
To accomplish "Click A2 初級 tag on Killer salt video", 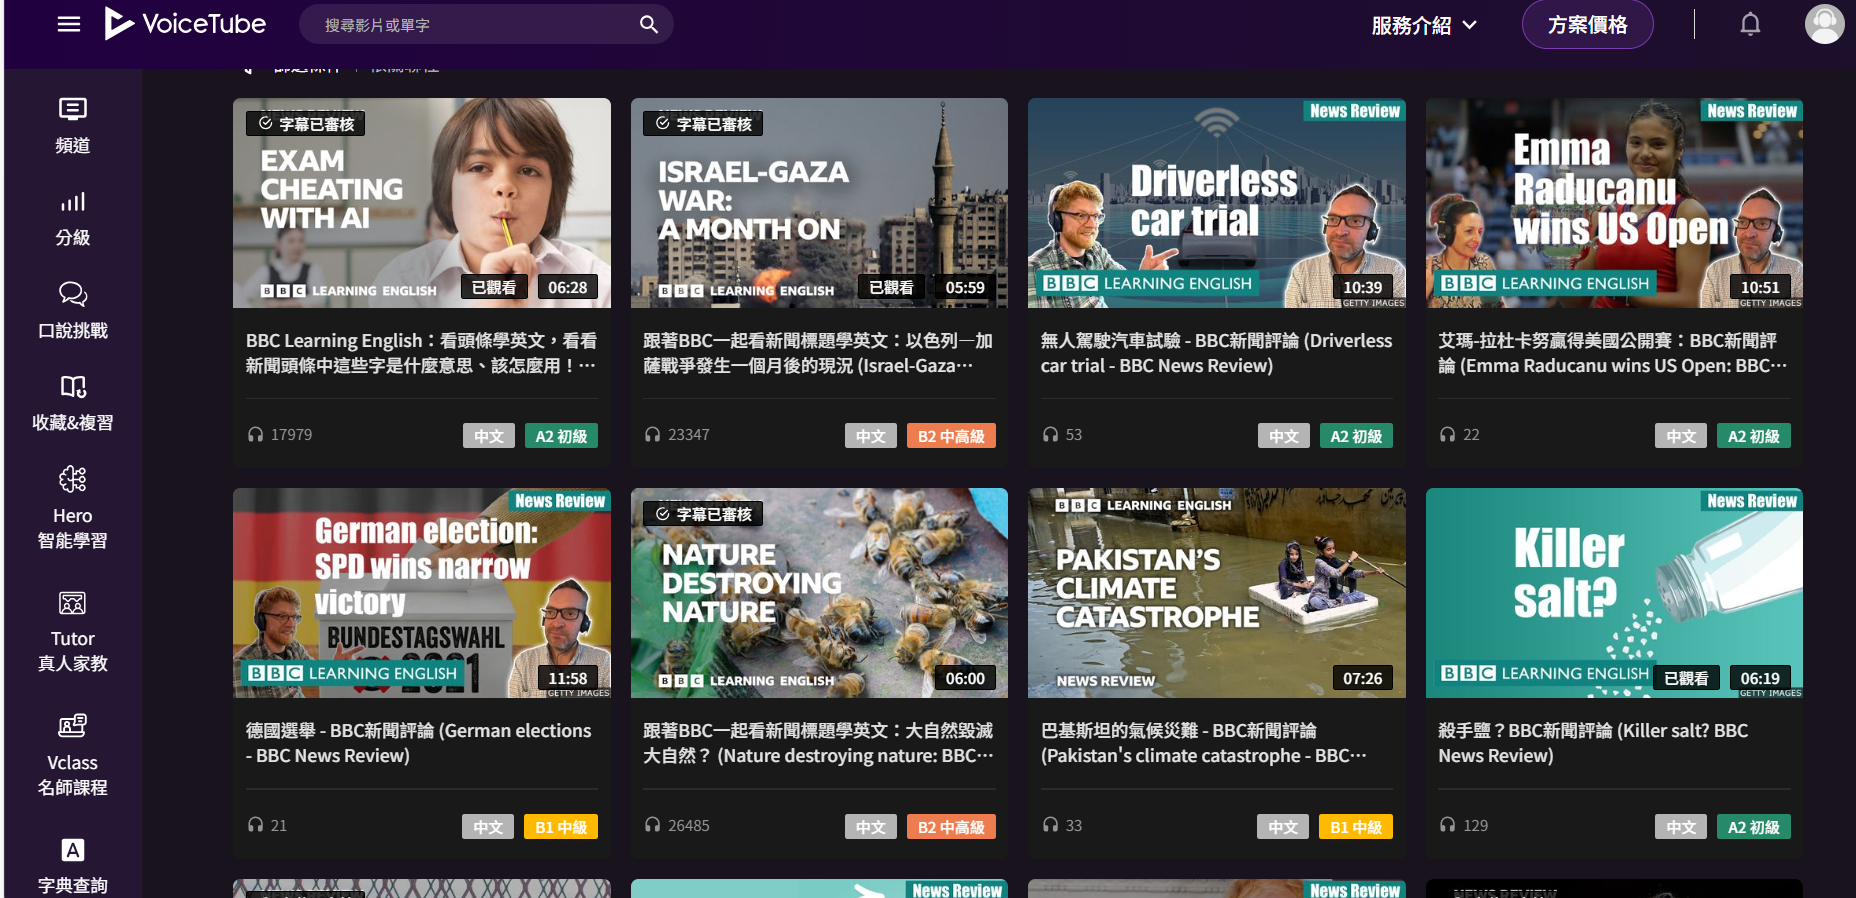I will pyautogui.click(x=1753, y=827).
